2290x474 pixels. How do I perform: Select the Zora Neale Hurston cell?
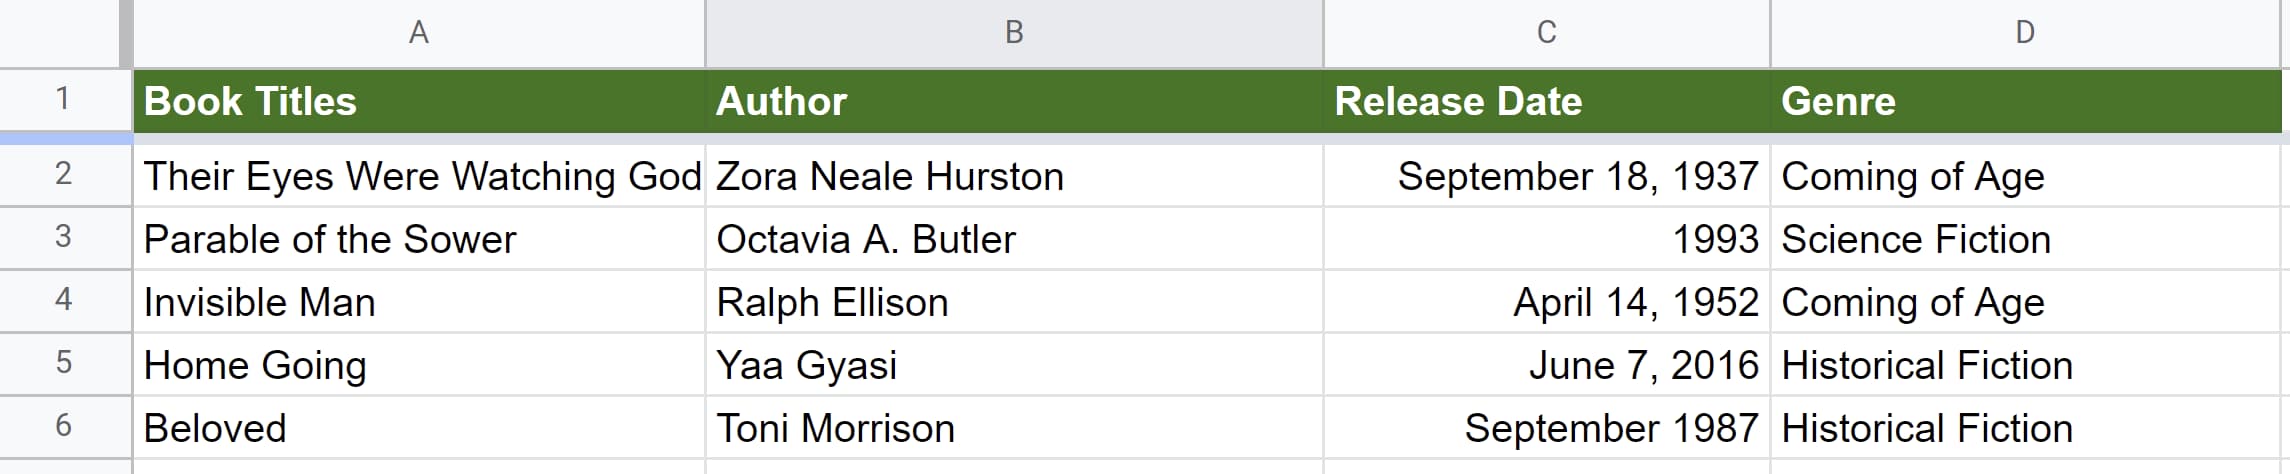(1013, 176)
